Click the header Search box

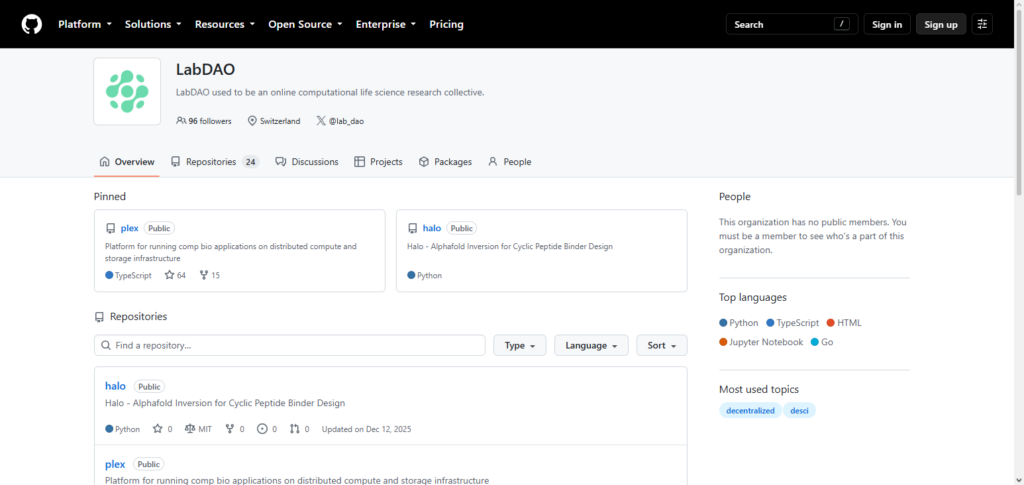(792, 24)
